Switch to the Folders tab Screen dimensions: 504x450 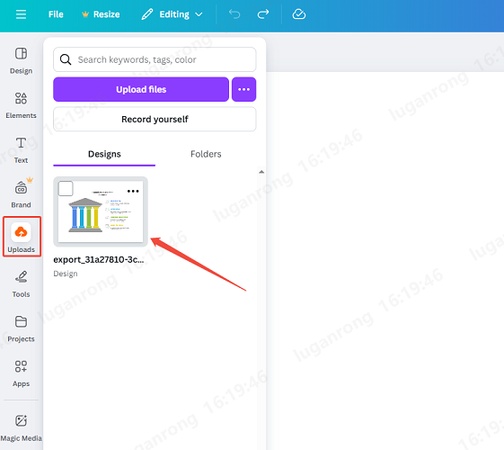206,154
